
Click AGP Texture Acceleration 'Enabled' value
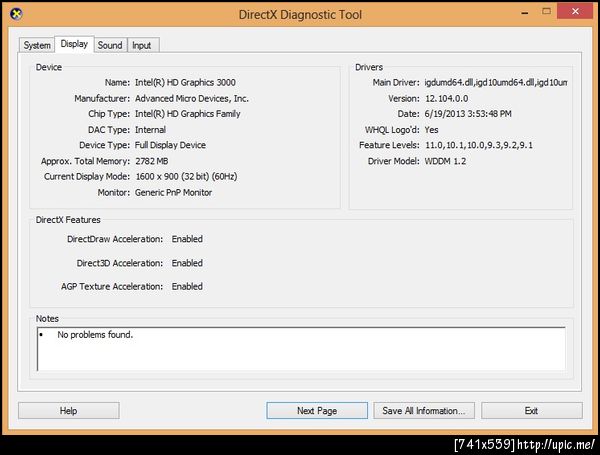pyautogui.click(x=187, y=286)
